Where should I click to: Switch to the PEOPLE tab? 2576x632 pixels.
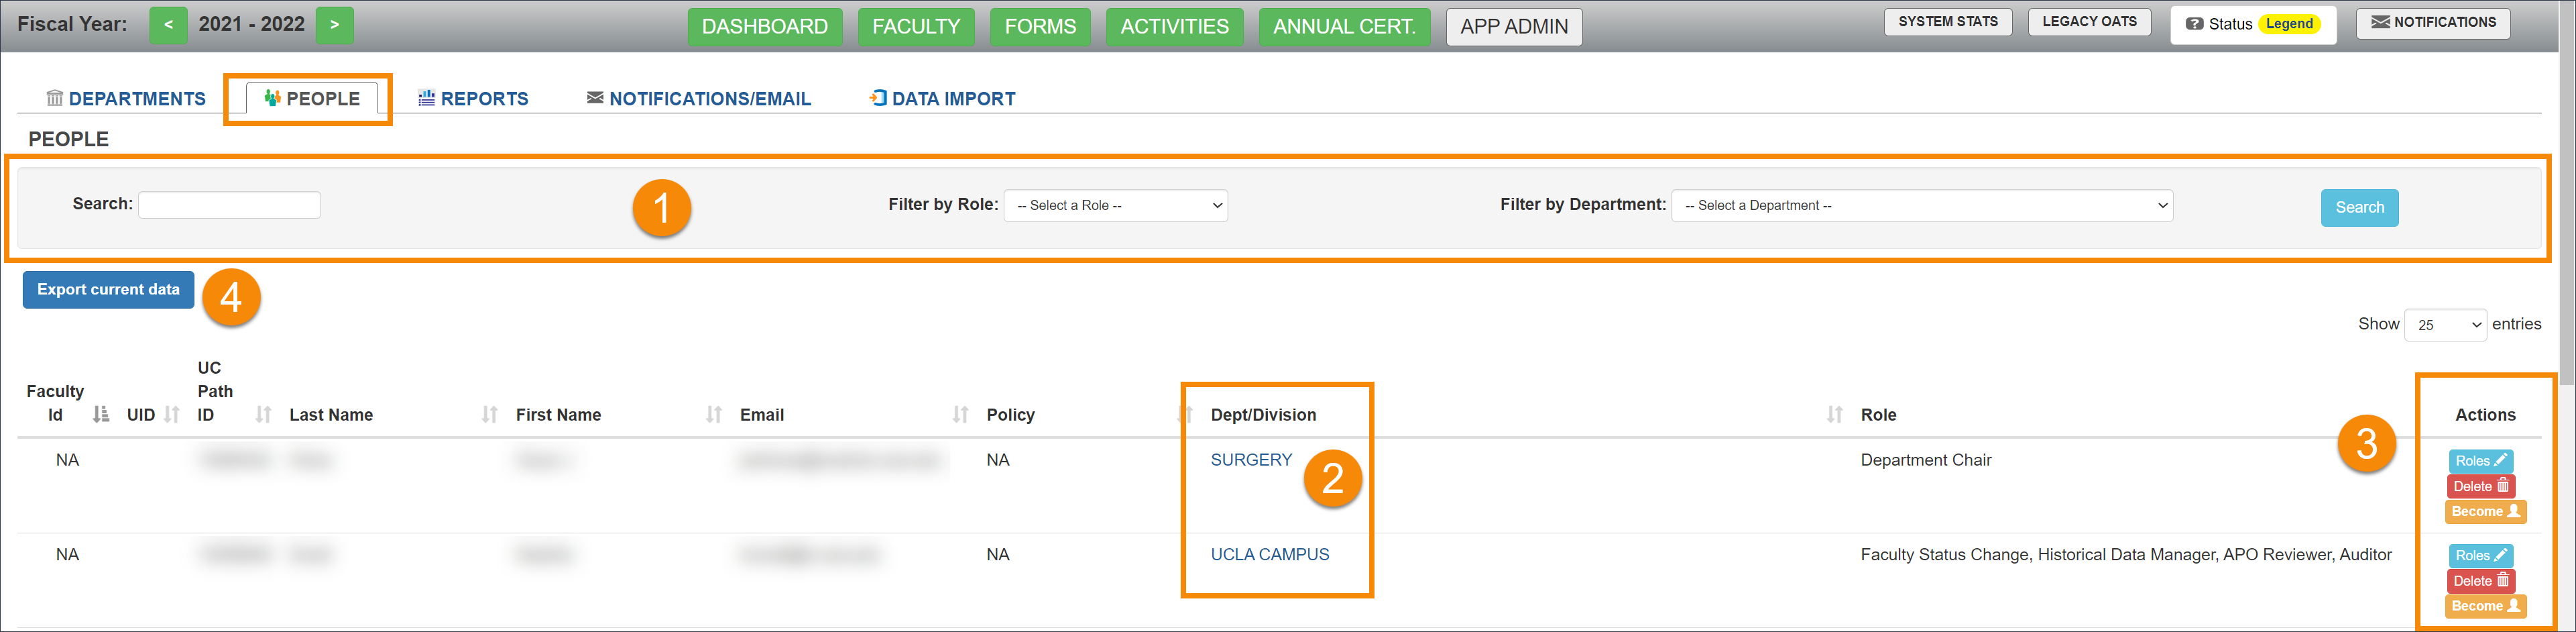coord(311,98)
